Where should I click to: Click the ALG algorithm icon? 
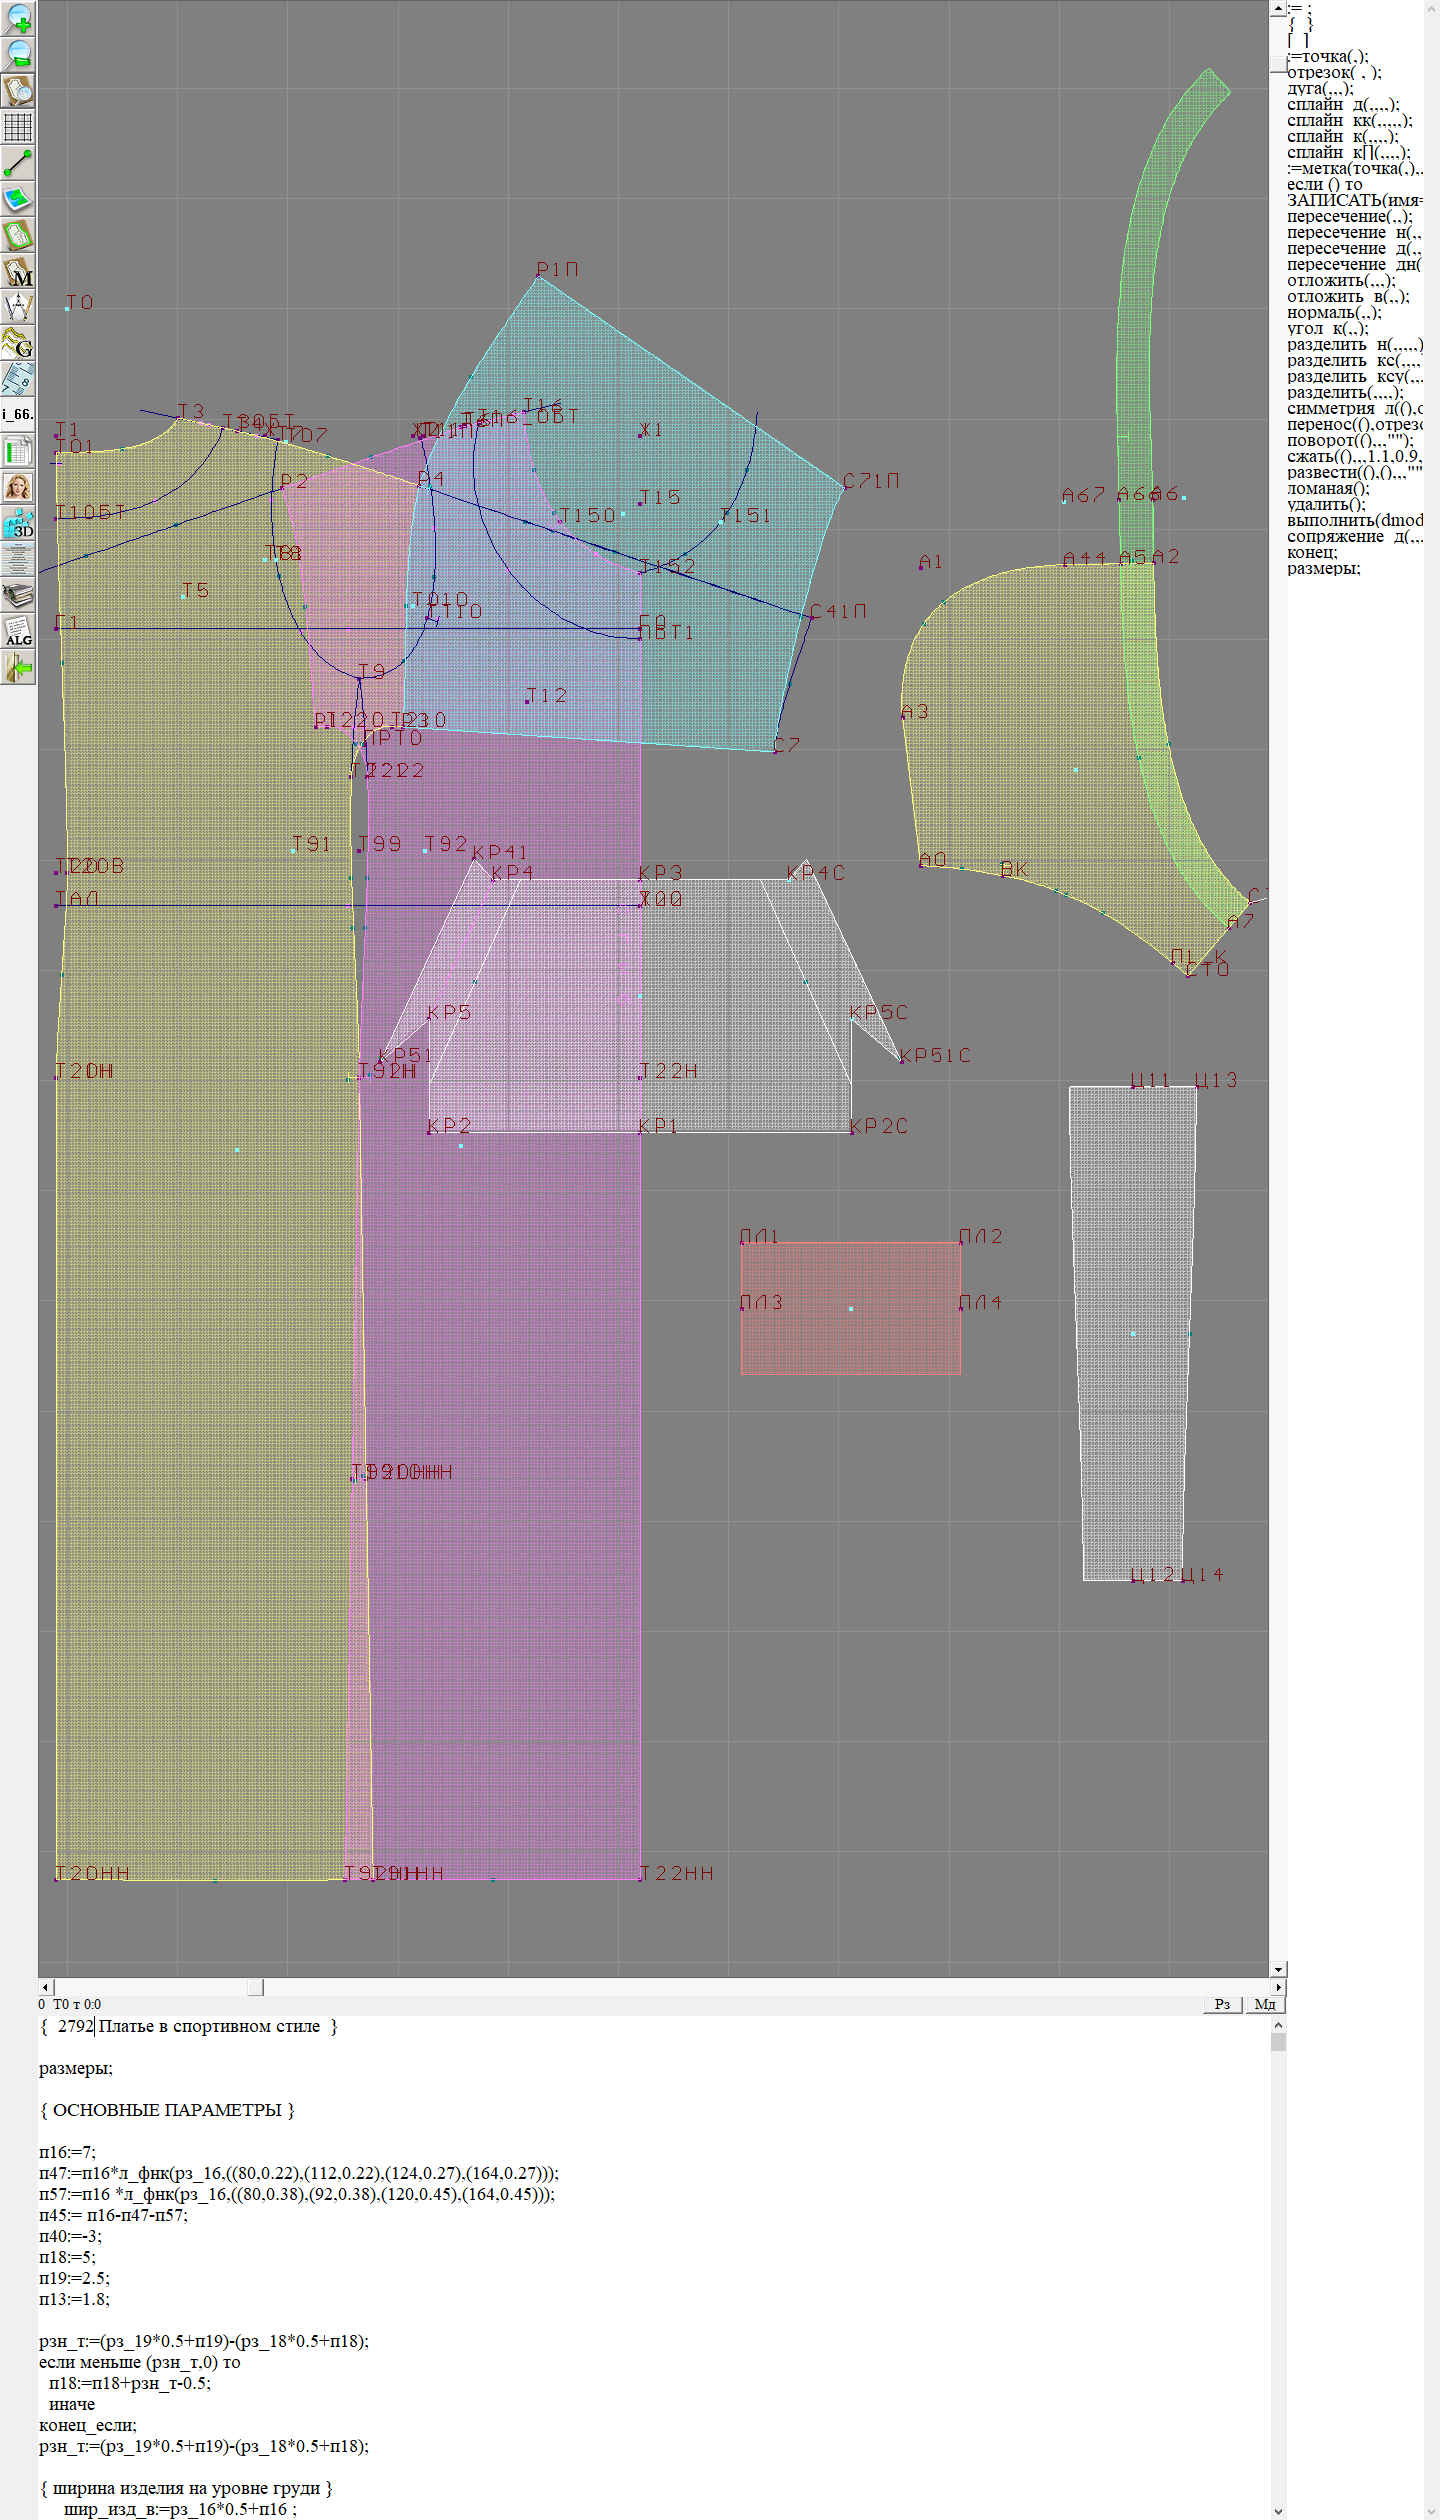18,631
